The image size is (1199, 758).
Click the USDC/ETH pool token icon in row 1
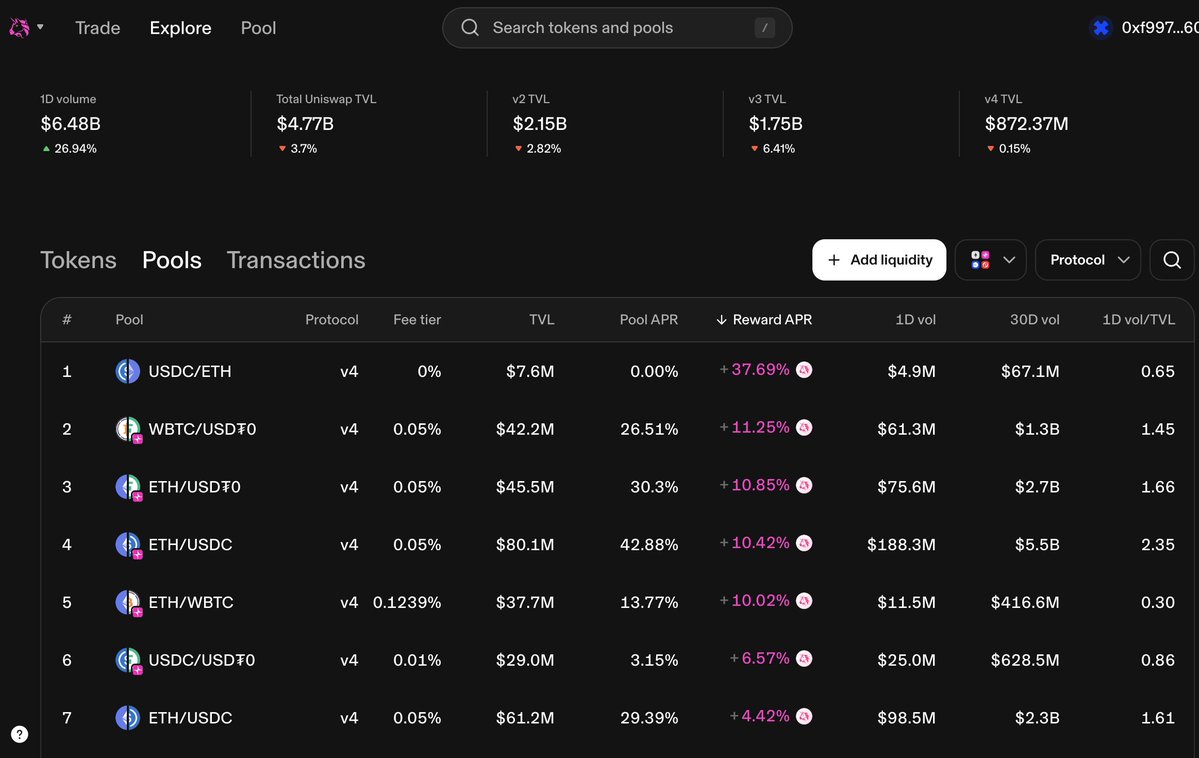click(x=128, y=371)
